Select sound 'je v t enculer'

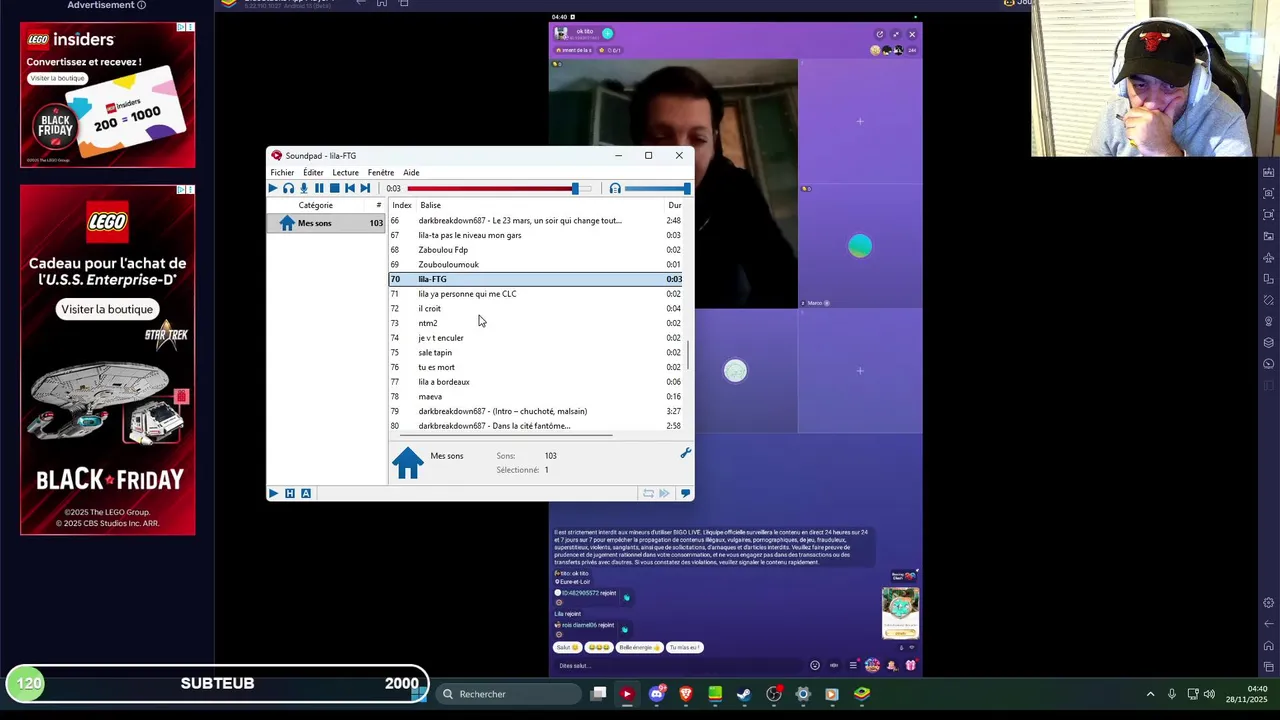536,338
